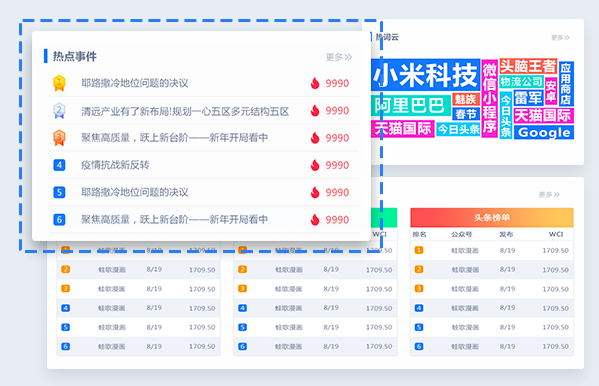The height and width of the screenshot is (386, 599).
Task: Expand 更多 in the word cloud panel
Action: [560, 37]
